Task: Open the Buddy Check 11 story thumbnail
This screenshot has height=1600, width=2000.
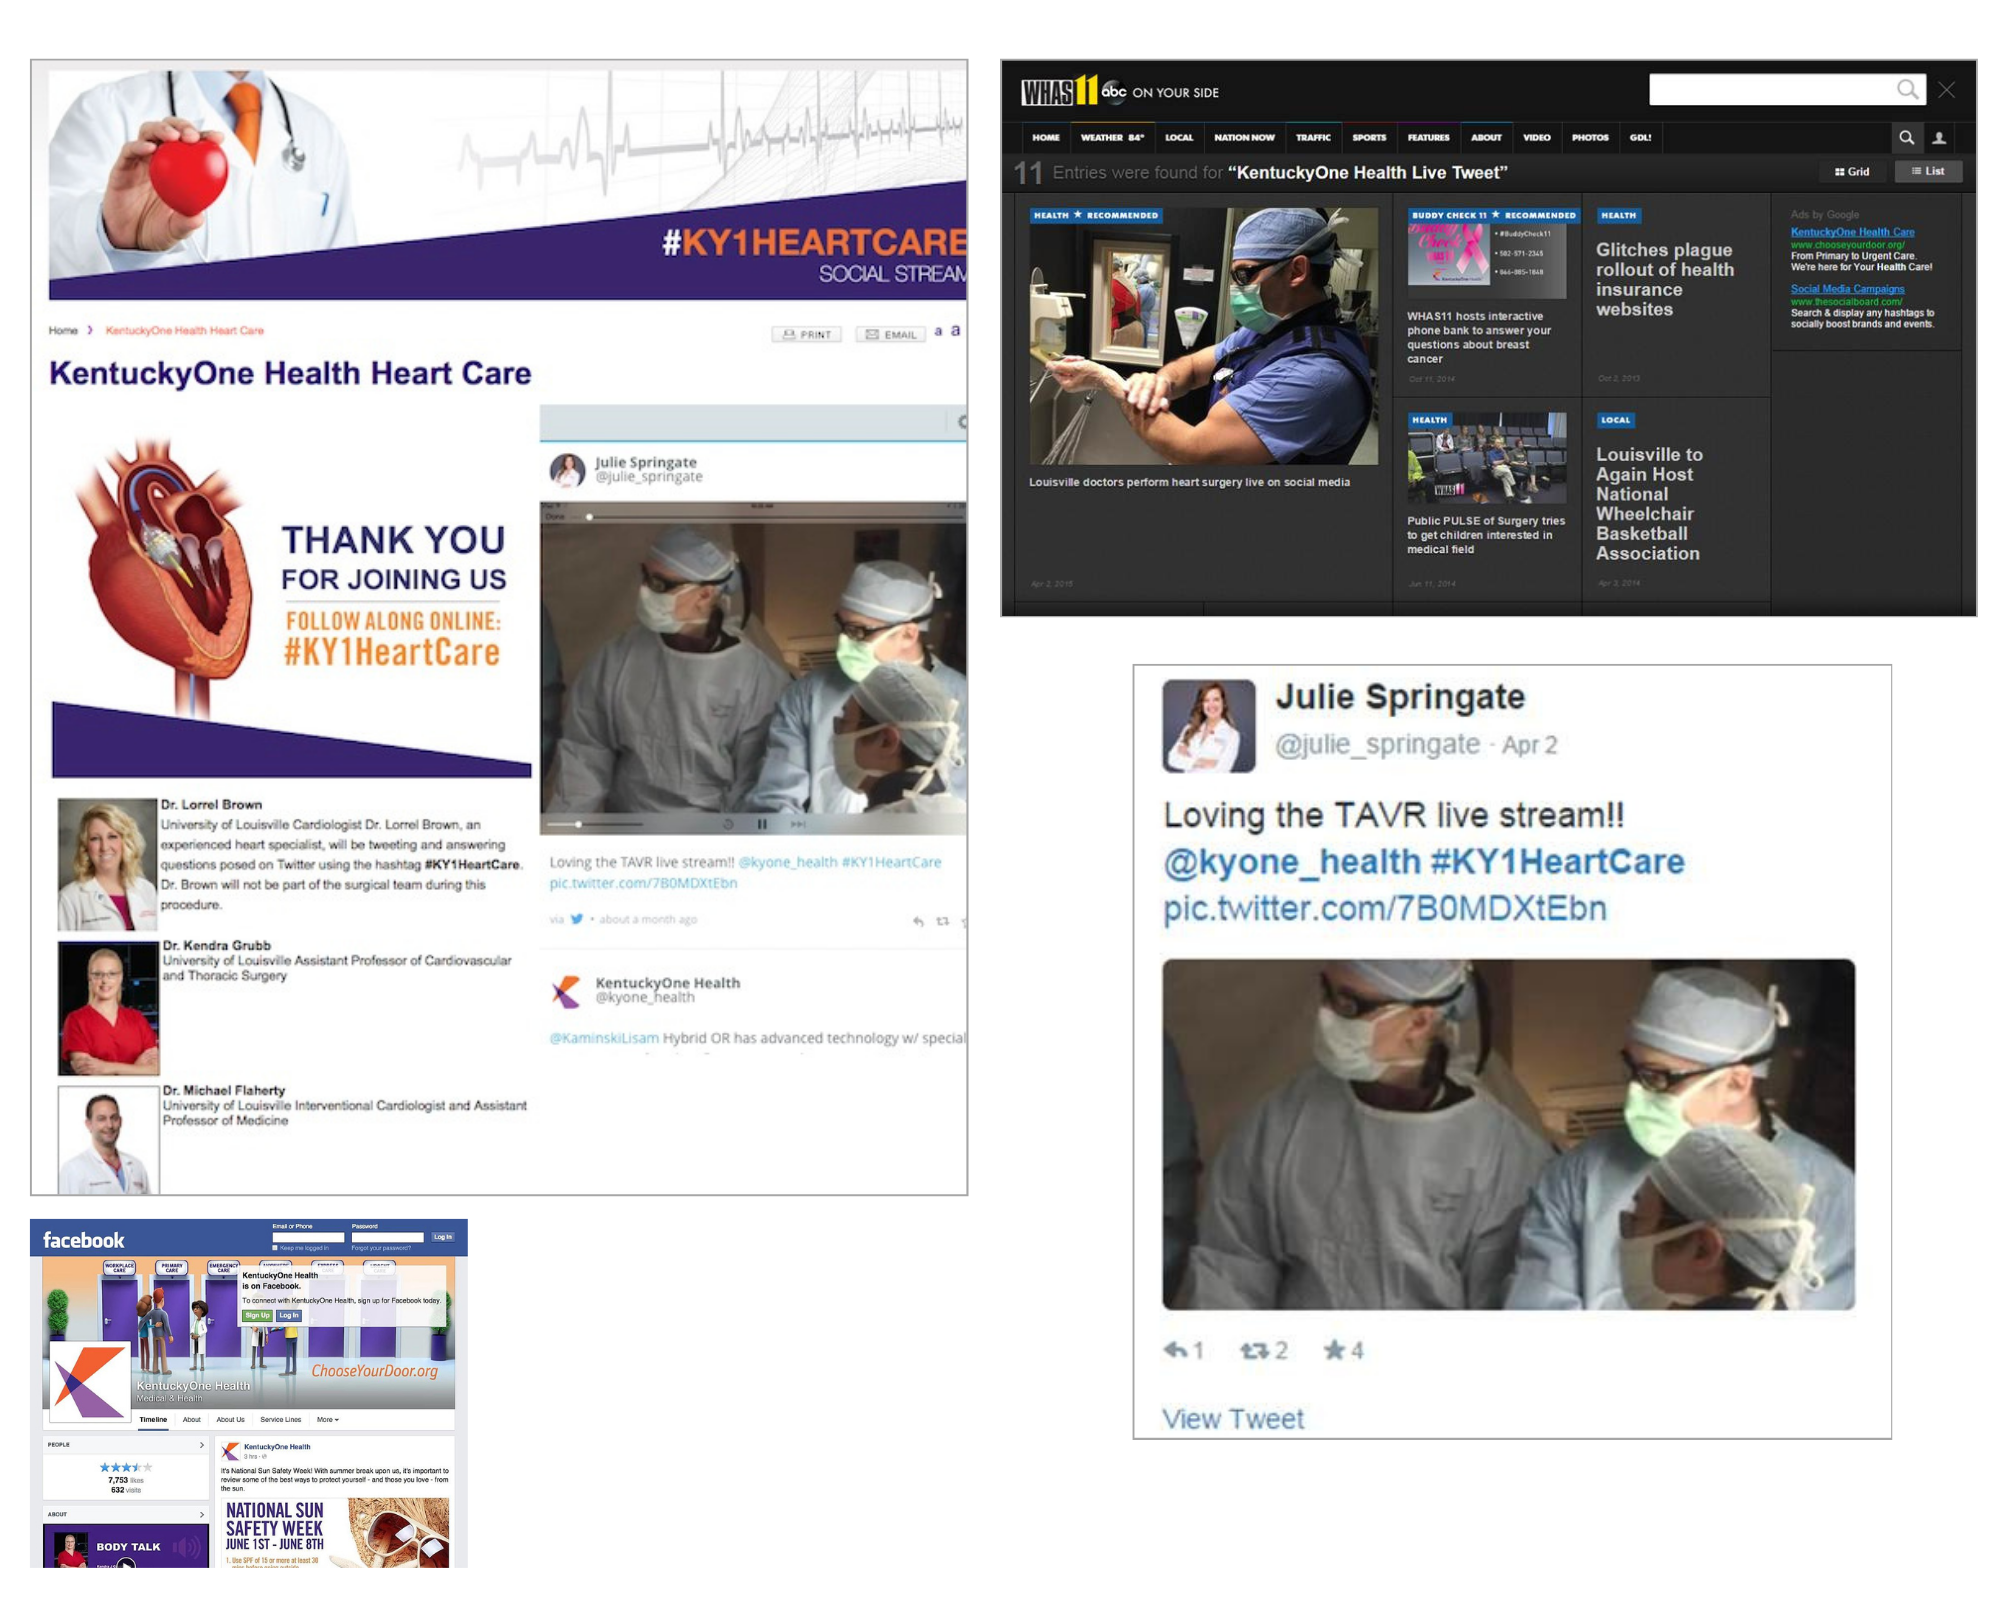Action: pos(1486,254)
